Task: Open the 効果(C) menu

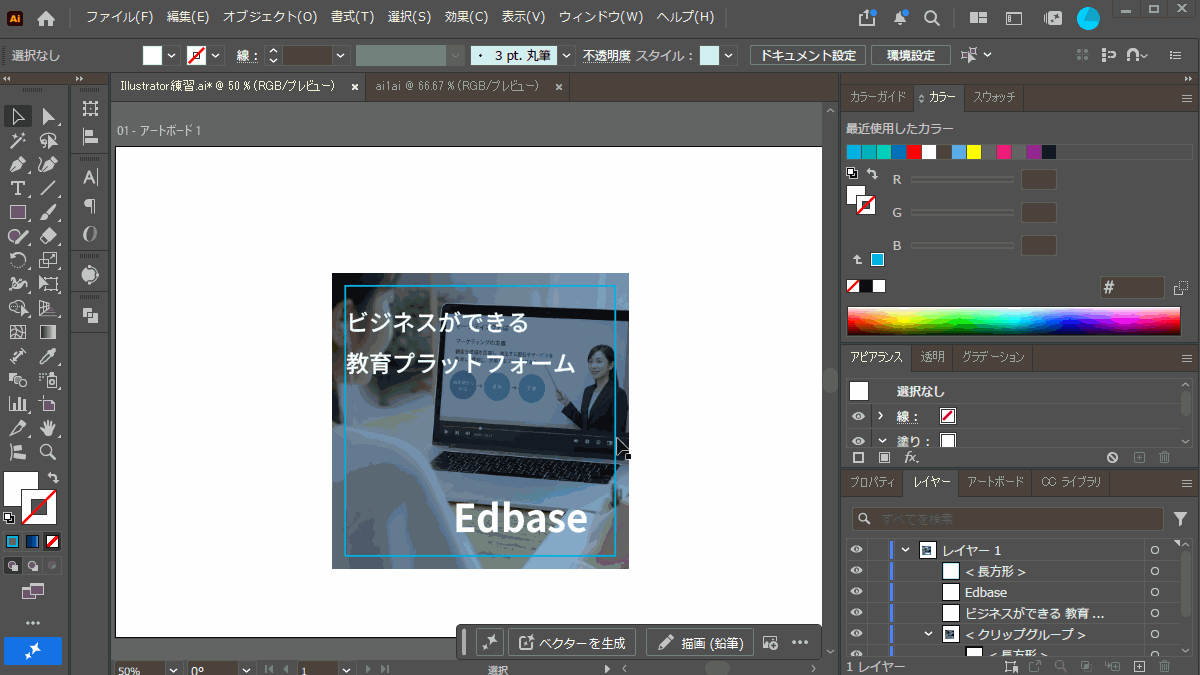Action: pyautogui.click(x=467, y=18)
